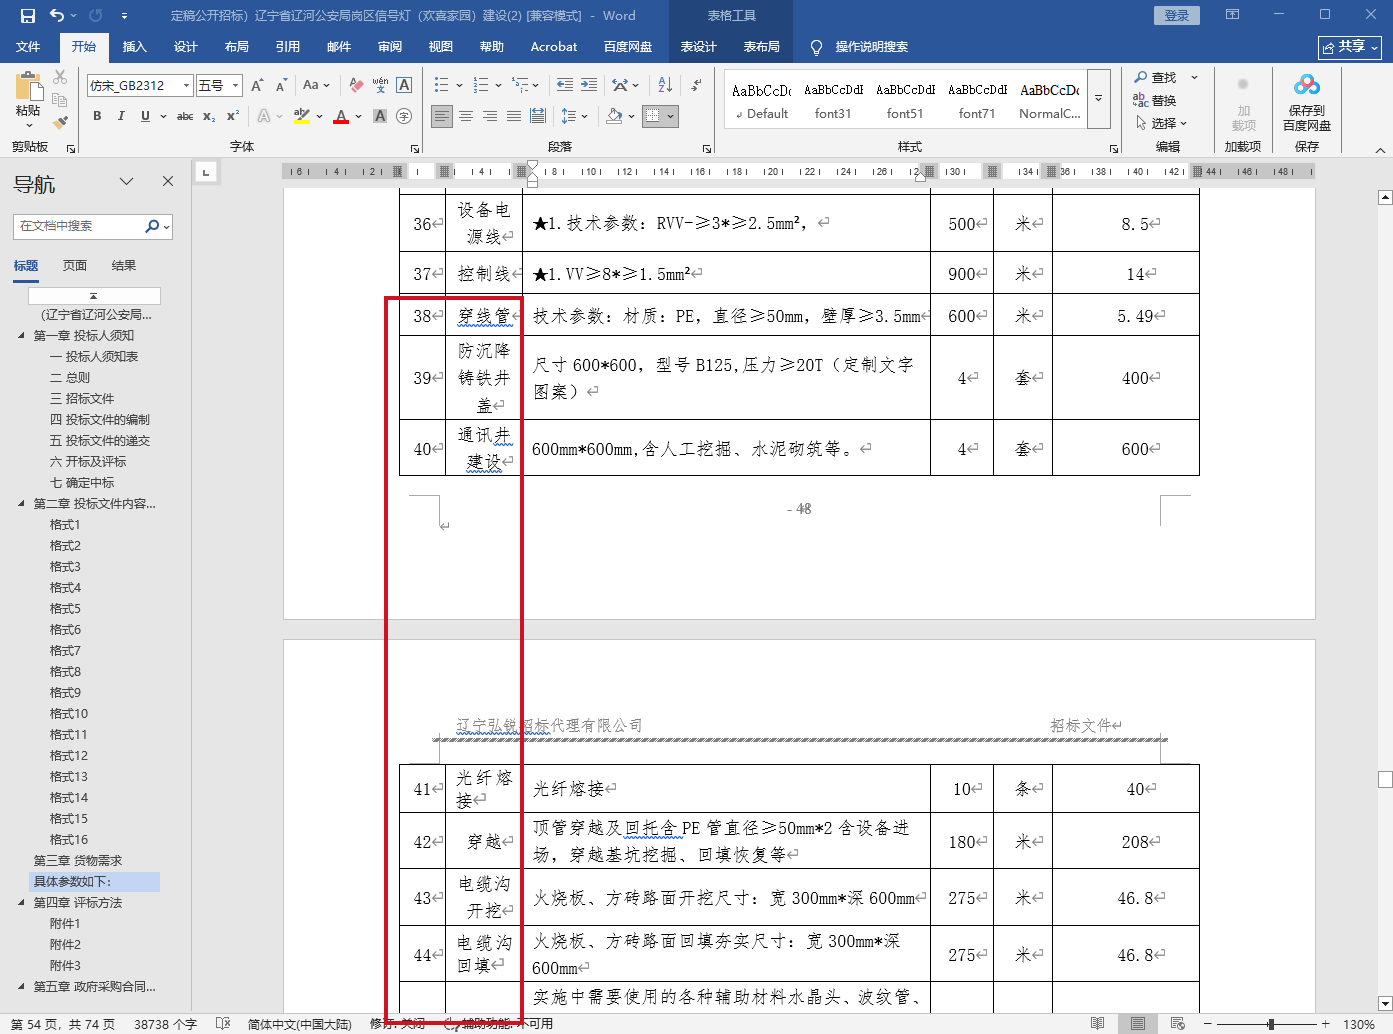Center-align the paragraph
The image size is (1393, 1034).
(x=466, y=116)
